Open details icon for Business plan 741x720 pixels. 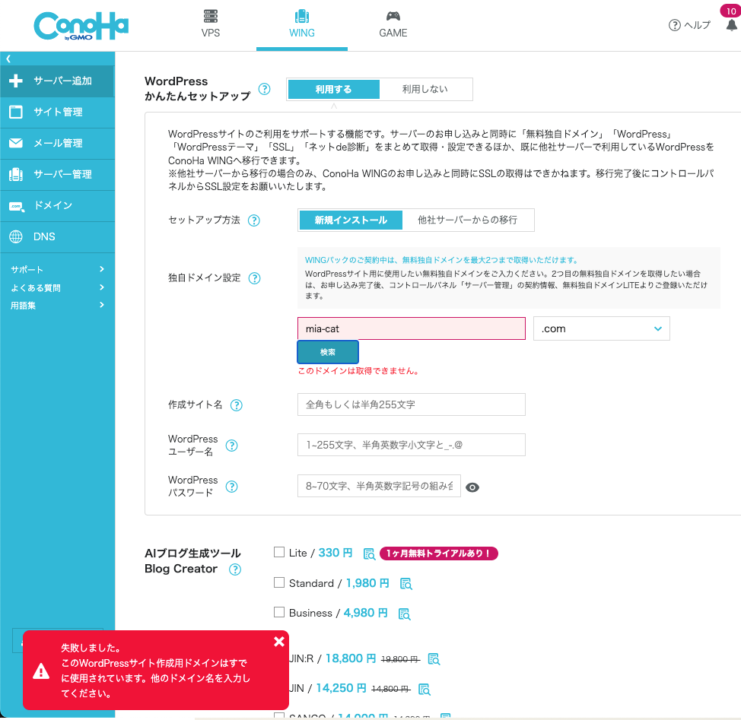click(405, 614)
